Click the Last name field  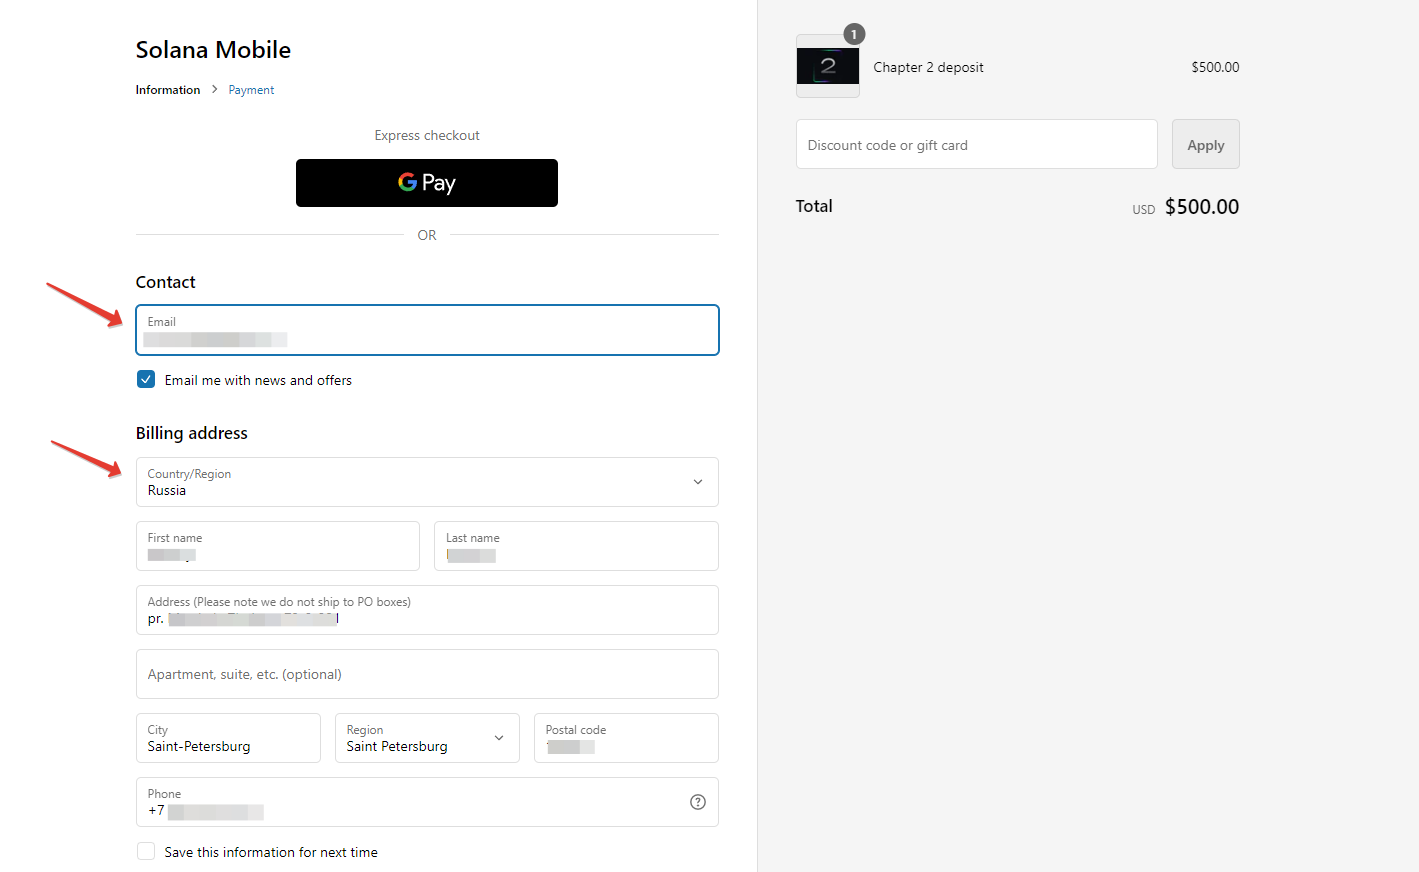[576, 546]
